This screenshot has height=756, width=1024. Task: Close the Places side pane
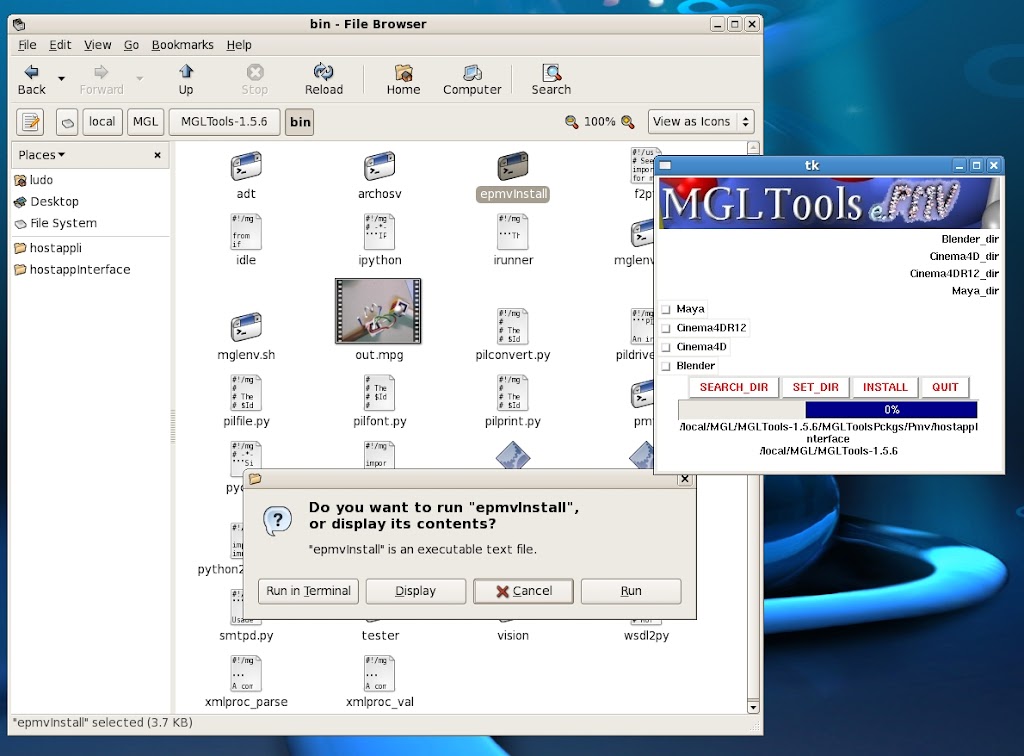click(x=157, y=155)
